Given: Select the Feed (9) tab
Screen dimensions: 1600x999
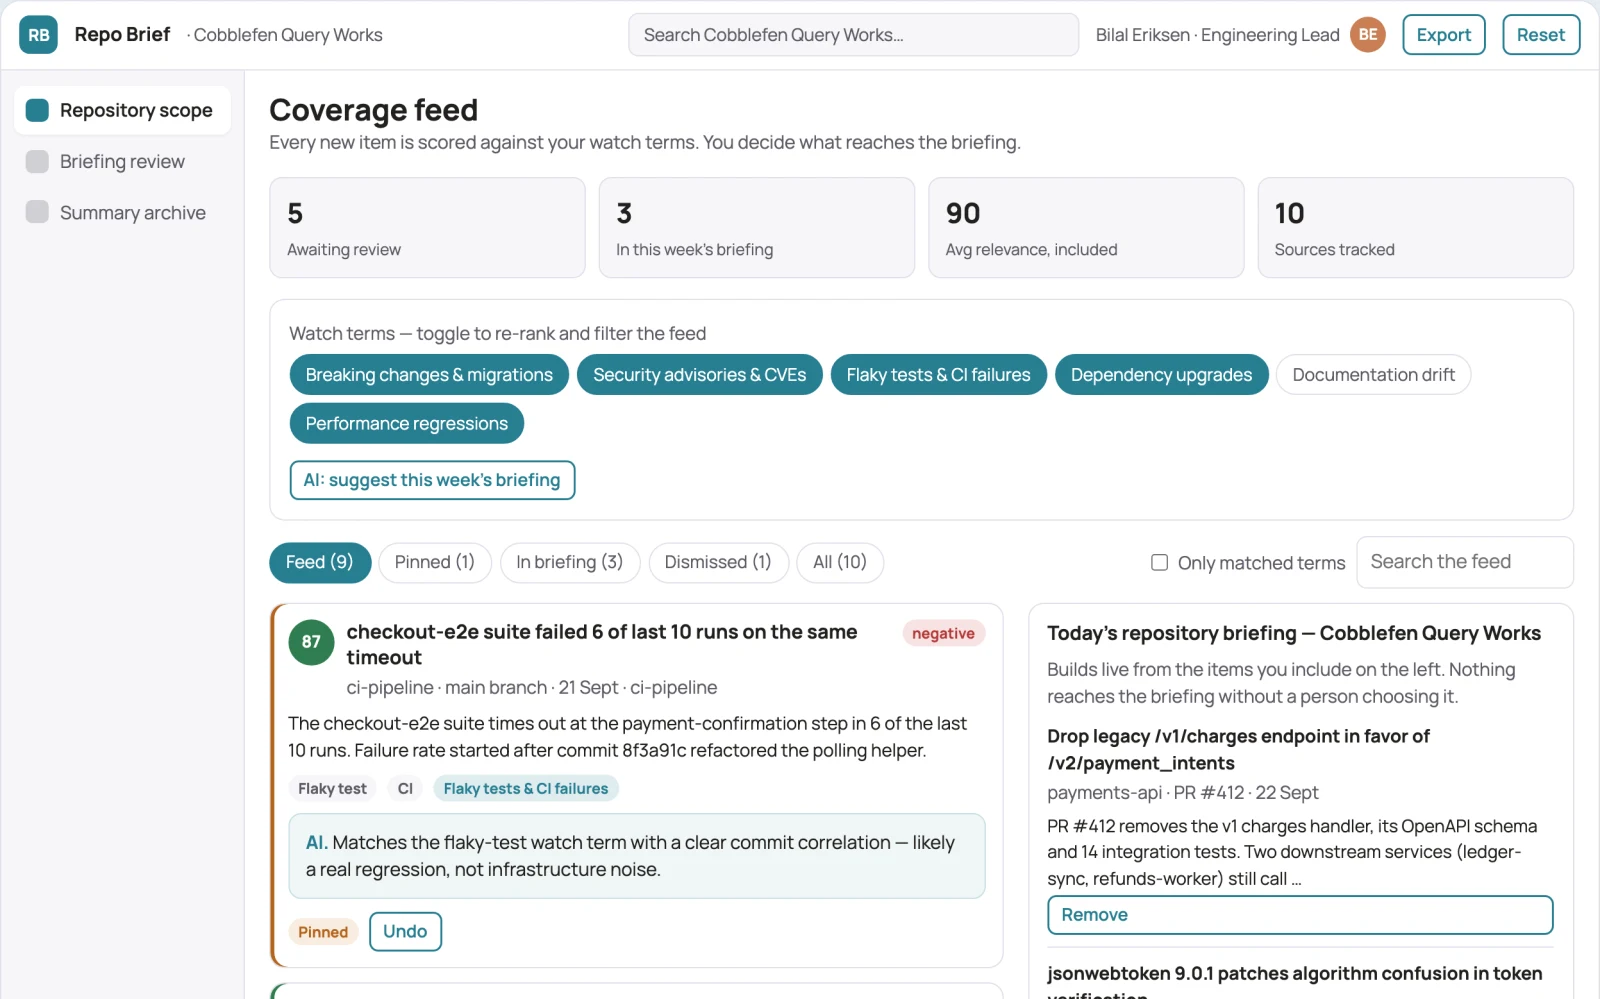Looking at the screenshot, I should point(320,562).
